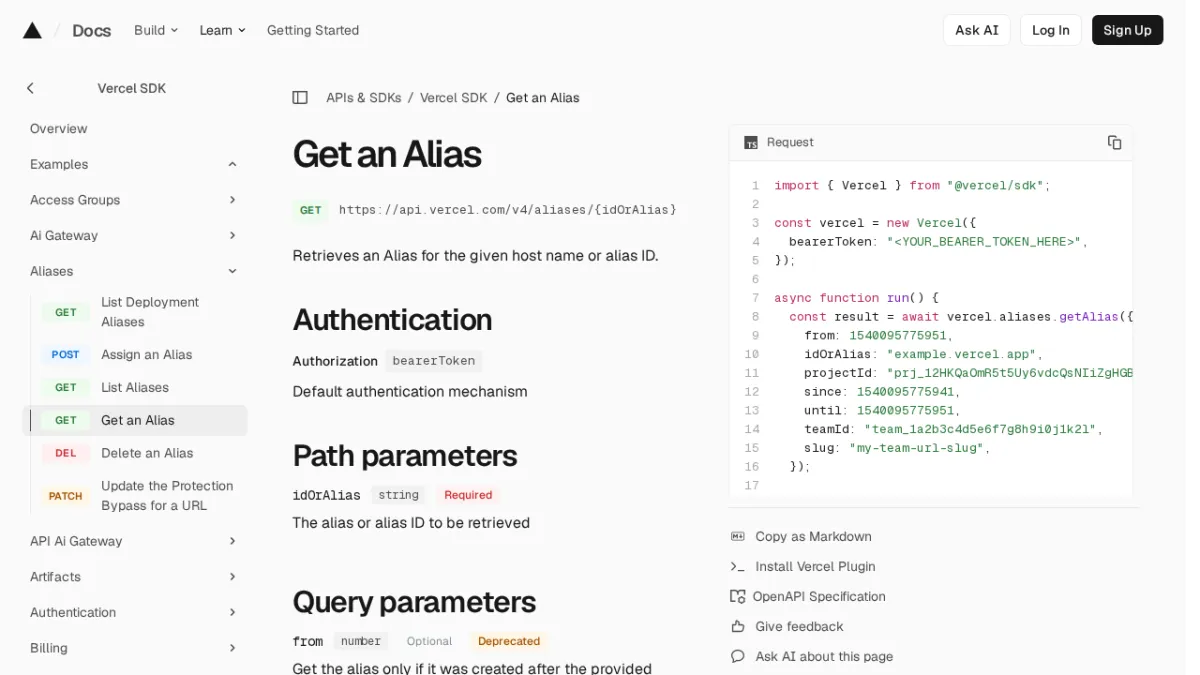Click the Path parameters heading
The image size is (1200, 675).
[404, 455]
